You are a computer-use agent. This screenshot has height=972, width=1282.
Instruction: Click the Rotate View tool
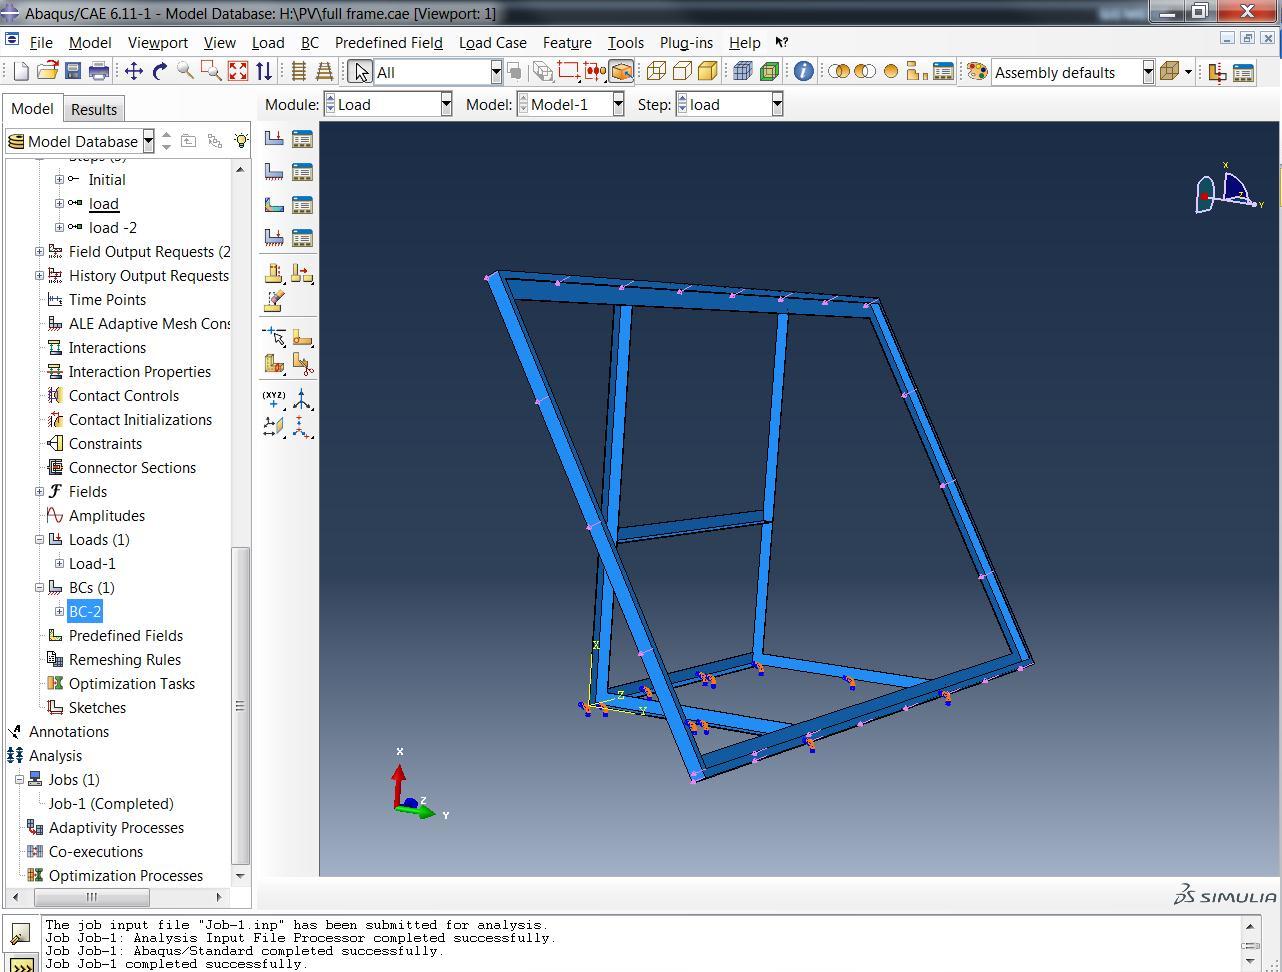159,71
